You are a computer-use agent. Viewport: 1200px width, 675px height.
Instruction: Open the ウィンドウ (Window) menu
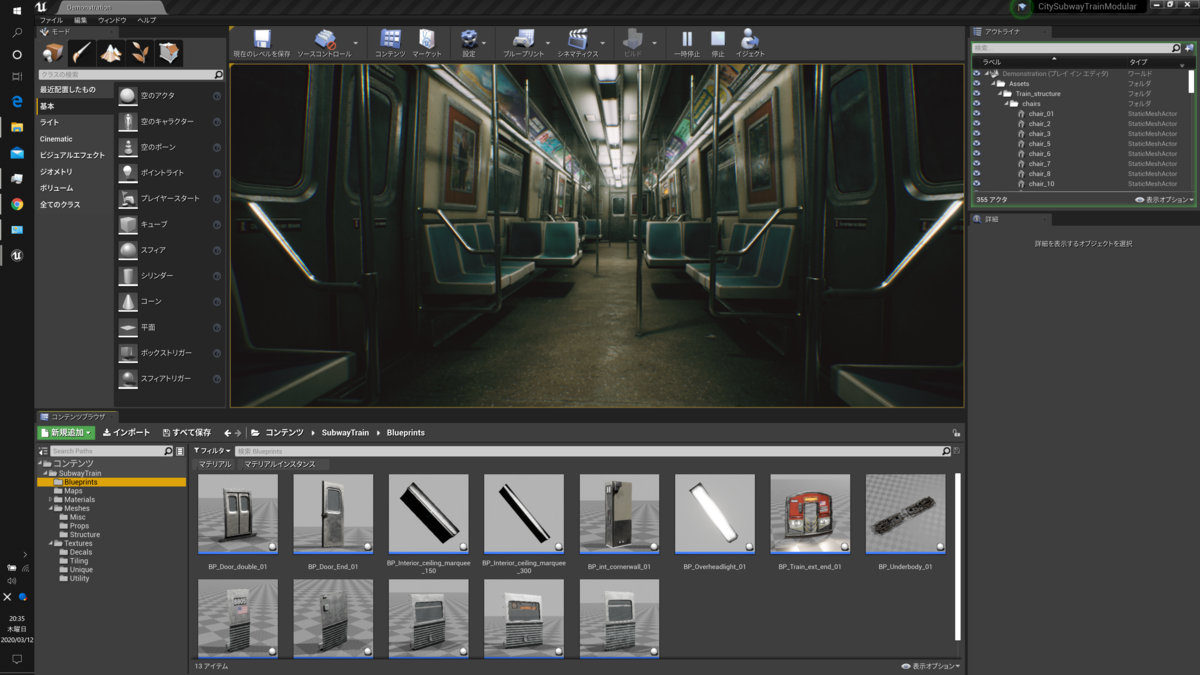(x=111, y=20)
